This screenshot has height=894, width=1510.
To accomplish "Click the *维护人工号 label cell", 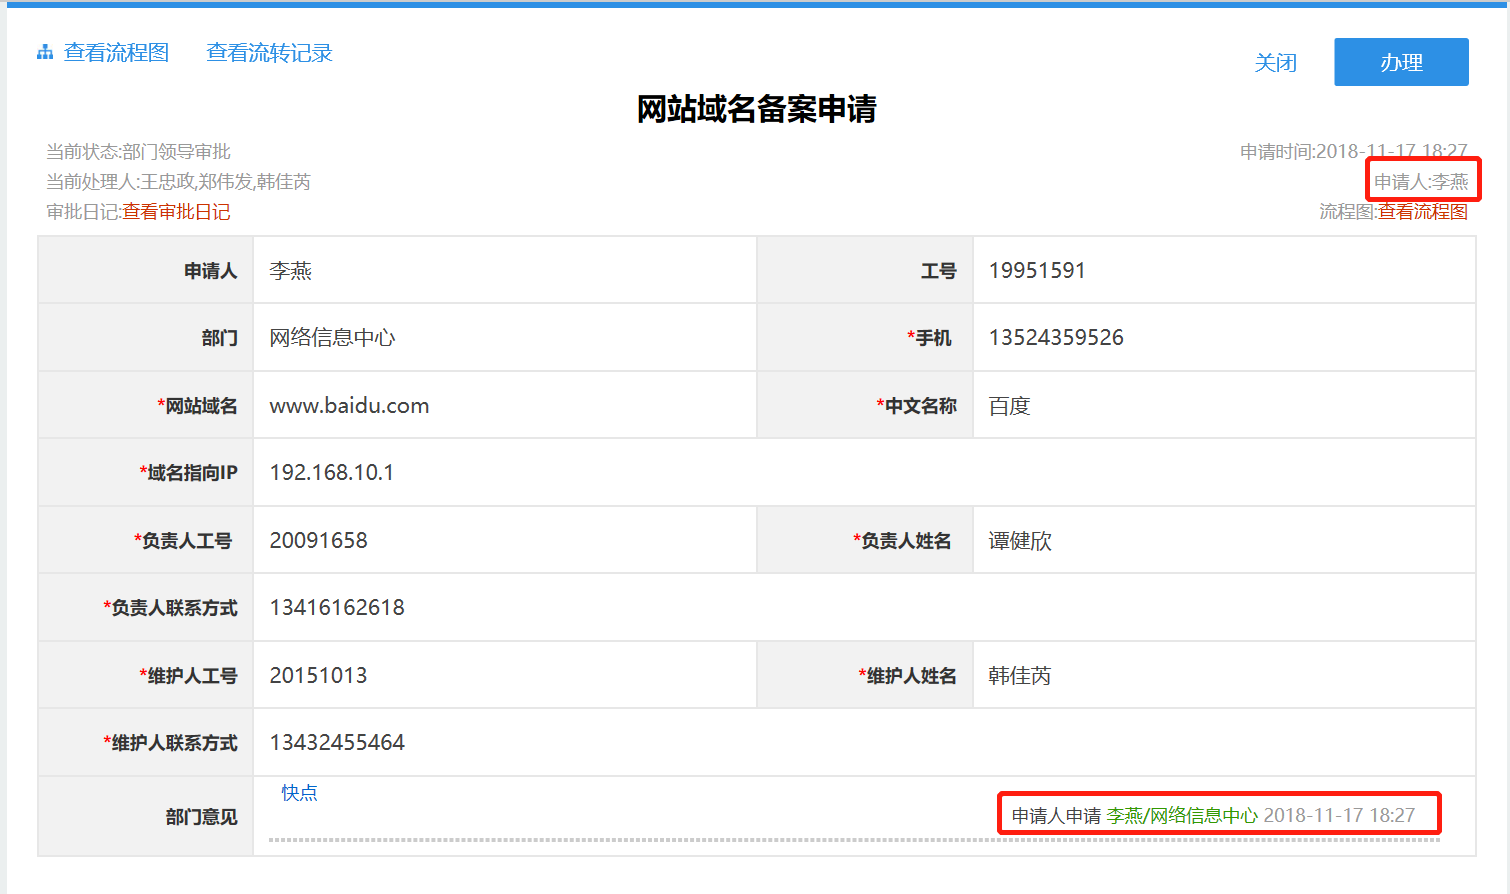I will (146, 675).
